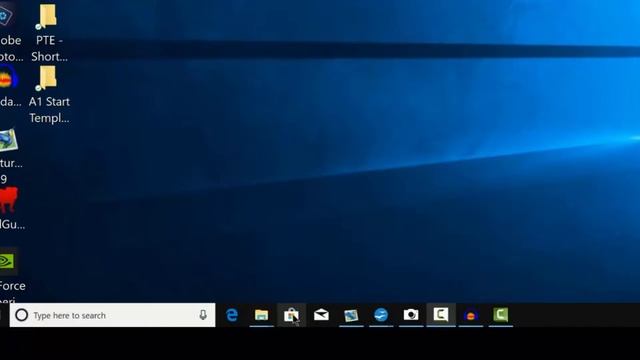The width and height of the screenshot is (640, 360).
Task: Click the 'PTE - Short...' folder label
Action: [49, 48]
